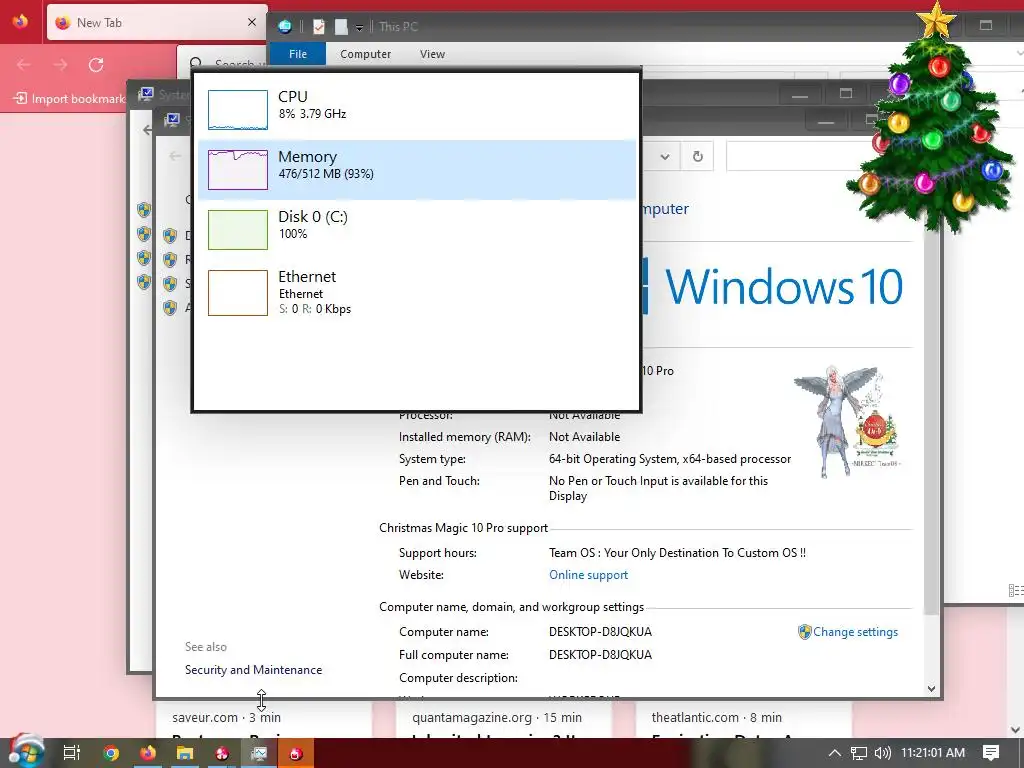
Task: Open File Explorer from the taskbar
Action: click(x=185, y=753)
